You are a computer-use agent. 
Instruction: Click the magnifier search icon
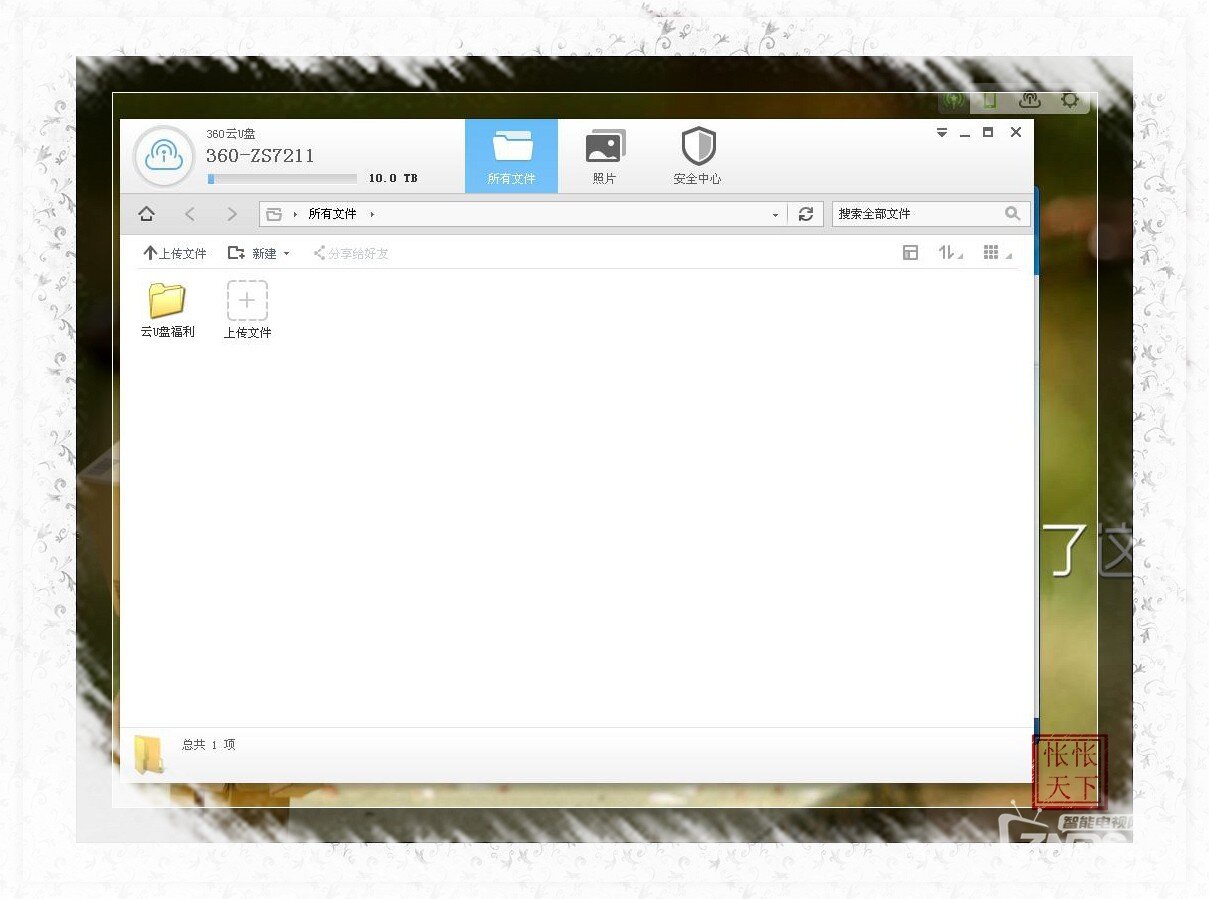pyautogui.click(x=1013, y=213)
